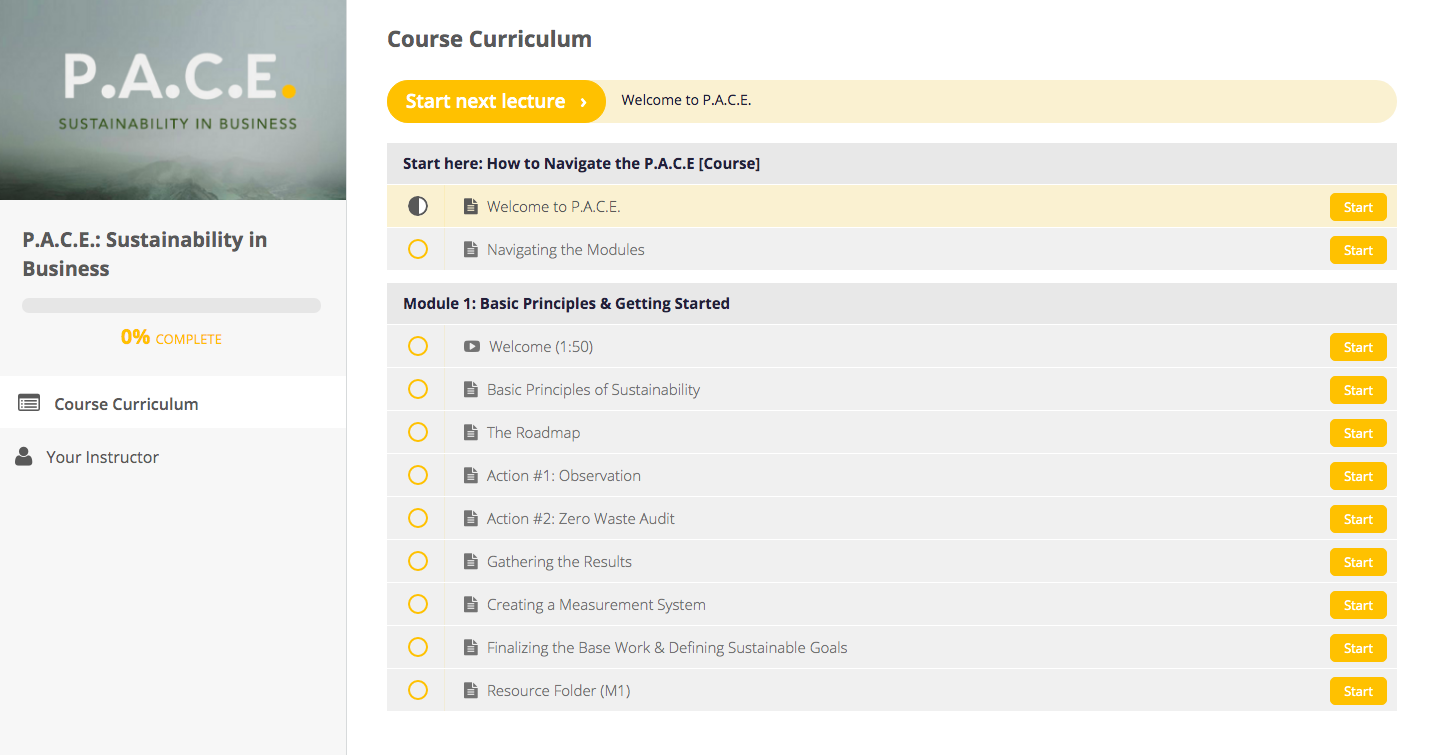Click the half-filled status circle for Welcome to P.A.C.E.
The height and width of the screenshot is (755, 1431).
(x=418, y=206)
